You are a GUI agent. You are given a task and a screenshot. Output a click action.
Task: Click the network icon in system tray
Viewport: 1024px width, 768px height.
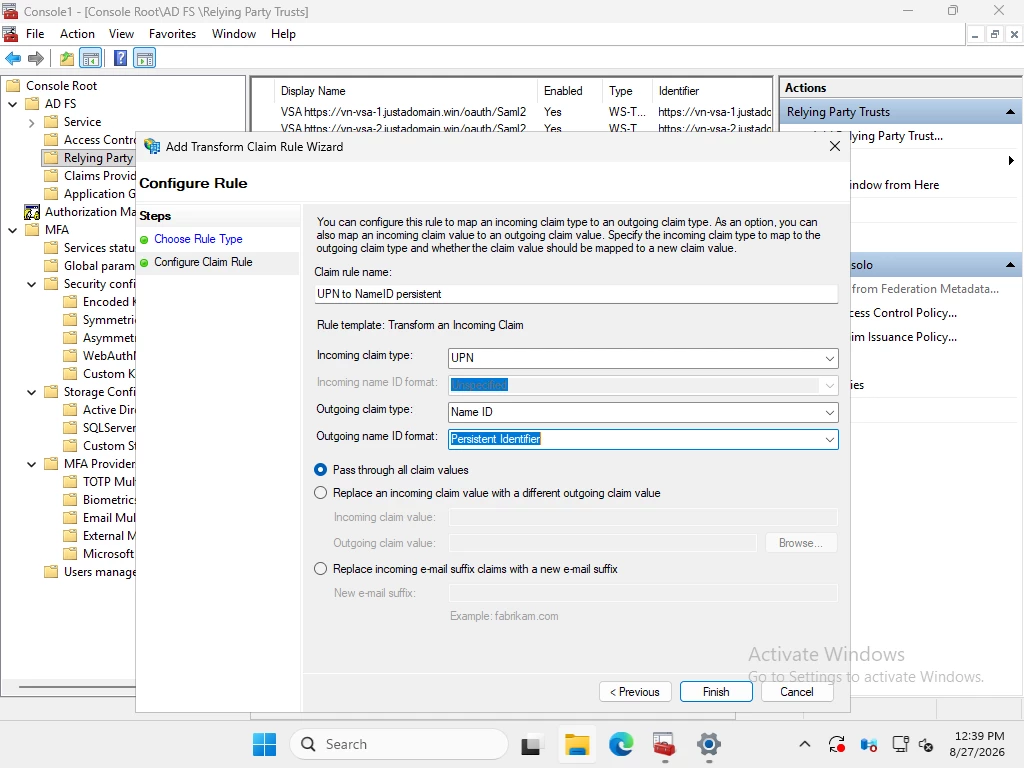tap(901, 744)
